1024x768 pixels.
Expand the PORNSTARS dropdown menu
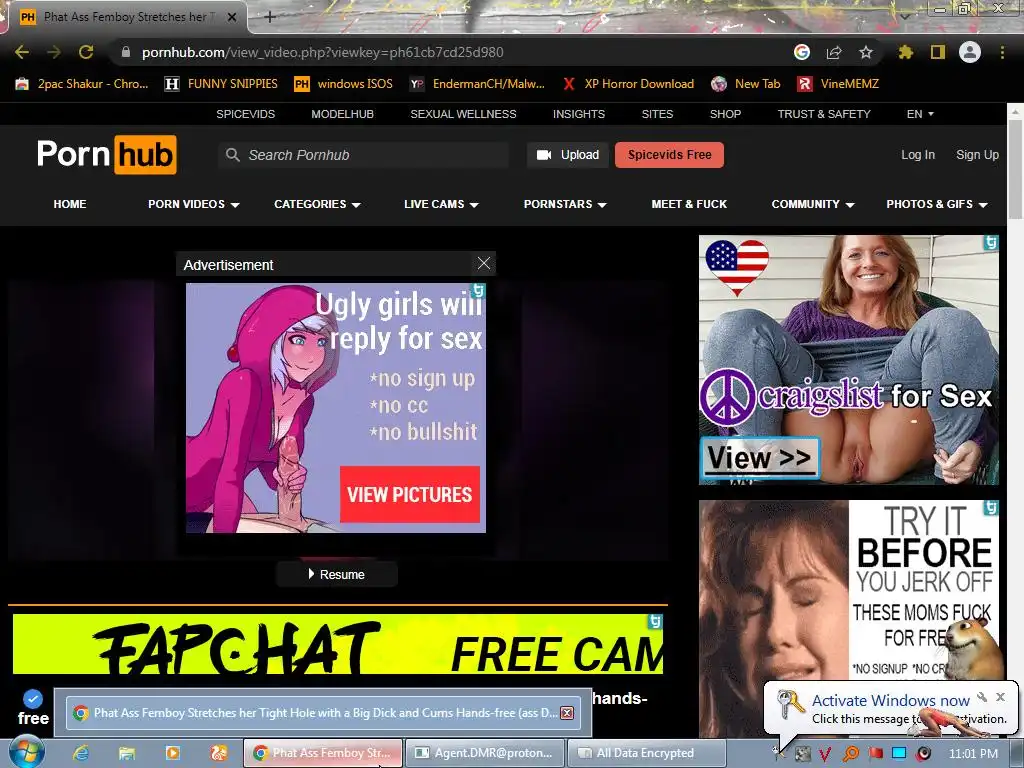pos(566,204)
